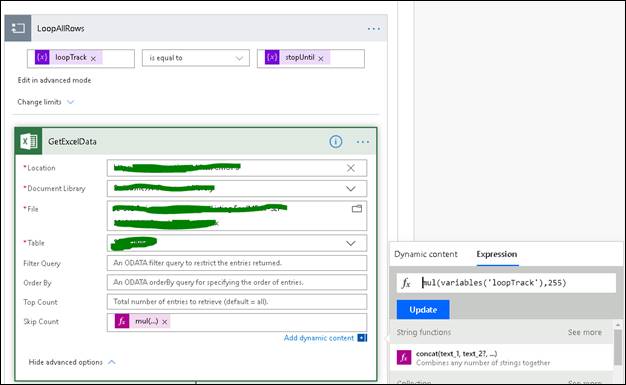
Task: Click the LoopAllRows loop icon
Action: point(18,28)
